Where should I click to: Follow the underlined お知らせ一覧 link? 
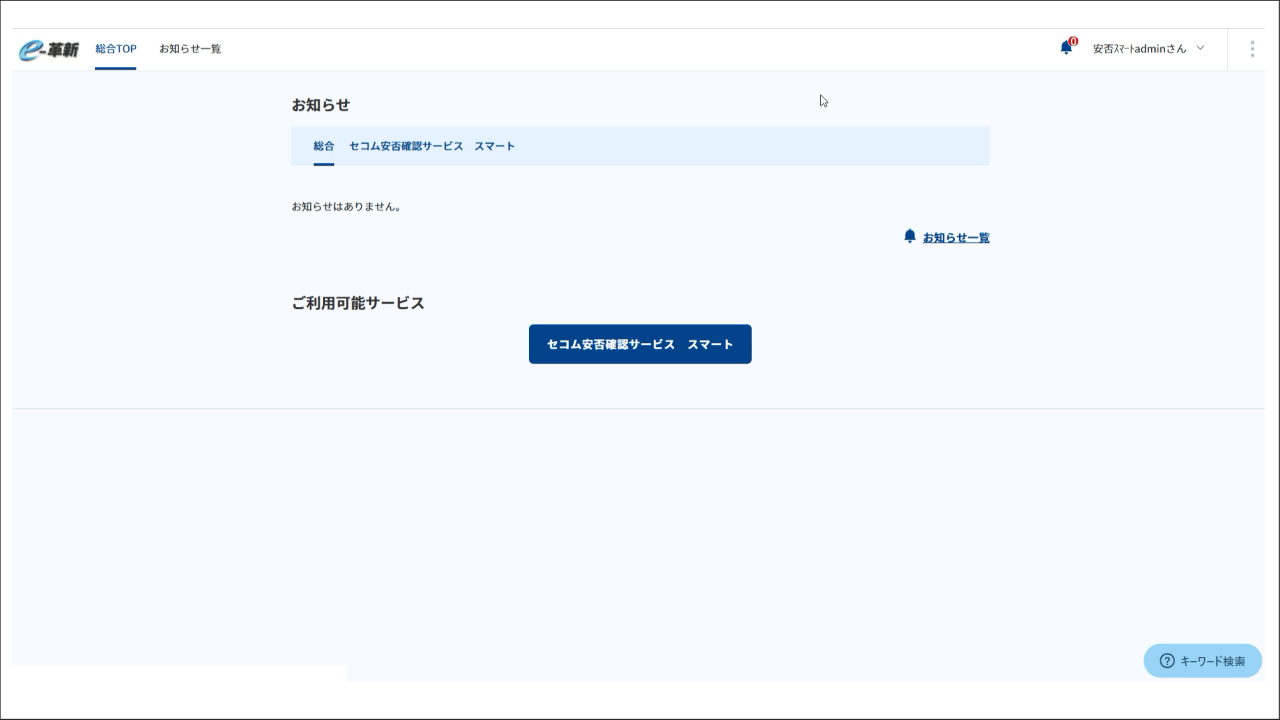click(x=956, y=238)
